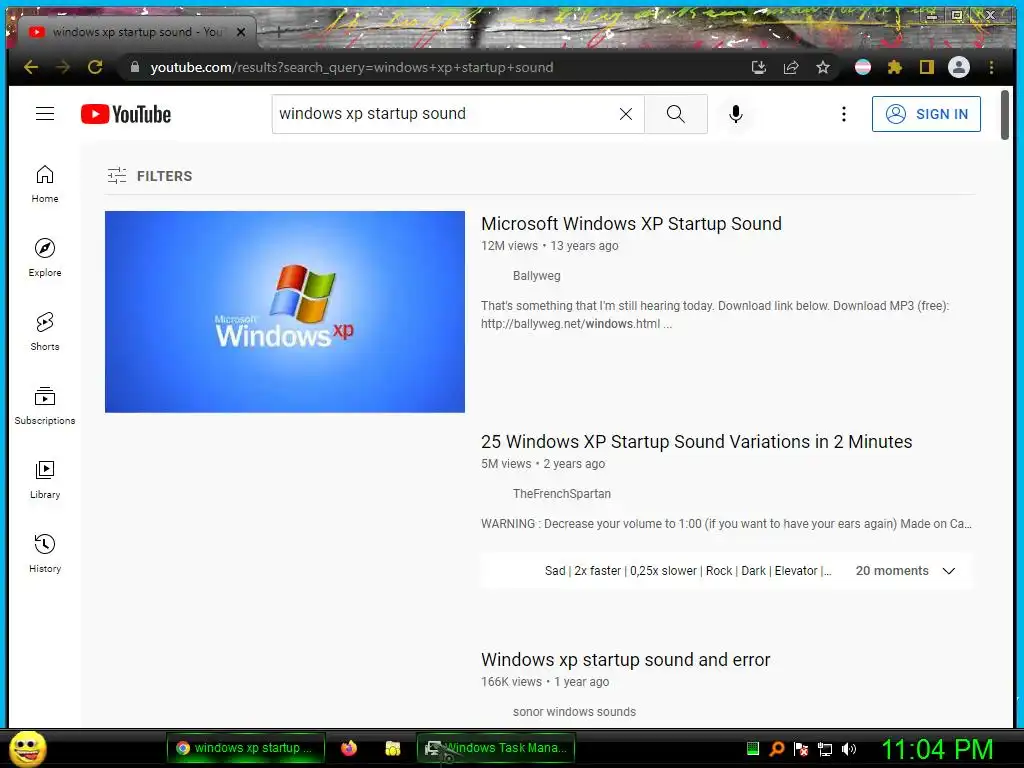Click the SIGN IN button
Viewport: 1024px width, 768px height.
(926, 114)
